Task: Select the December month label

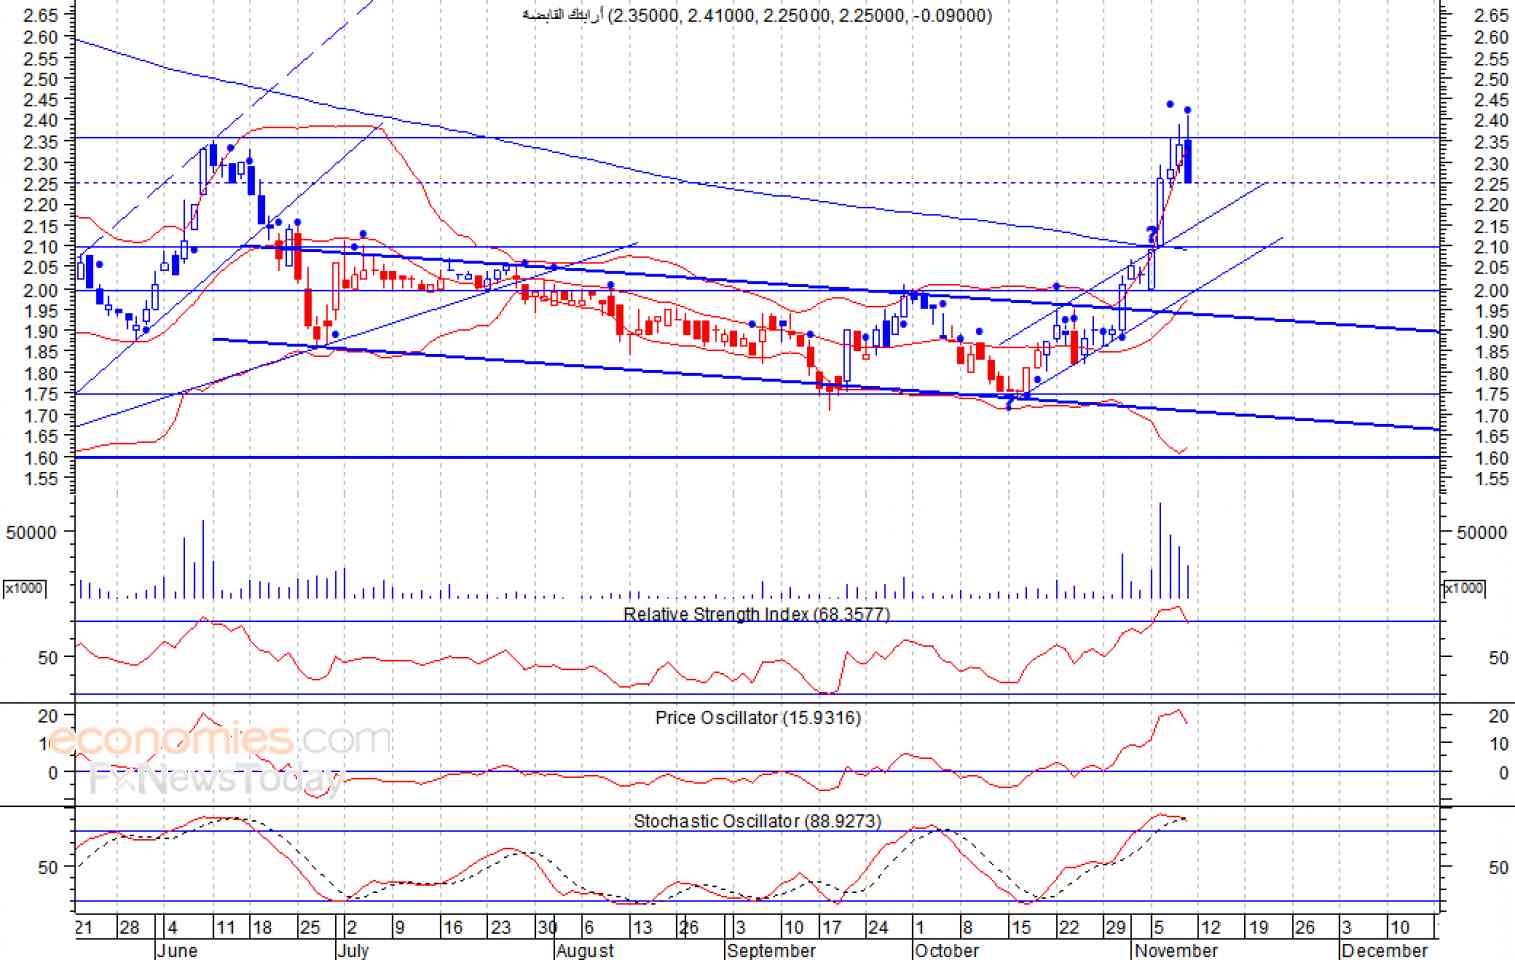Action: [1385, 950]
